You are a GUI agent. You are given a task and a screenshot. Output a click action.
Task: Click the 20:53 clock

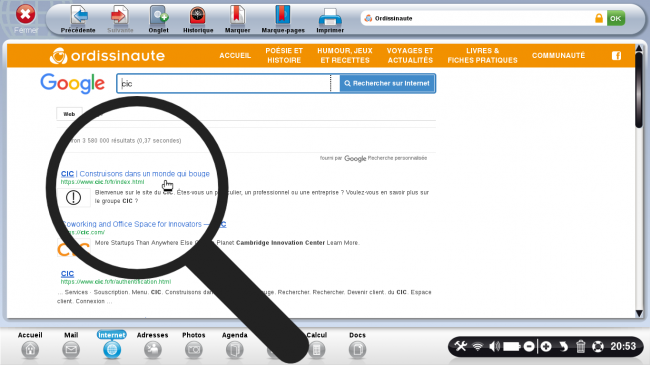click(623, 346)
